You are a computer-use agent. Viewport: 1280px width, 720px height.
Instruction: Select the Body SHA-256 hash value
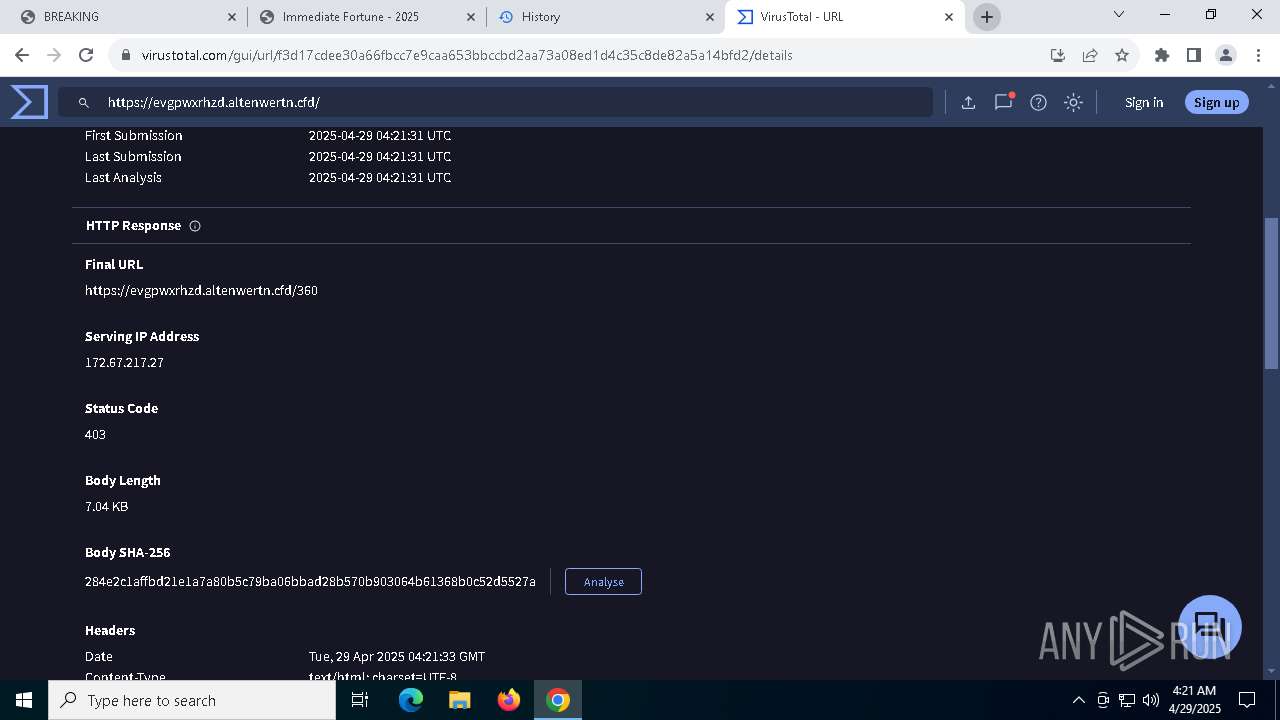point(310,582)
